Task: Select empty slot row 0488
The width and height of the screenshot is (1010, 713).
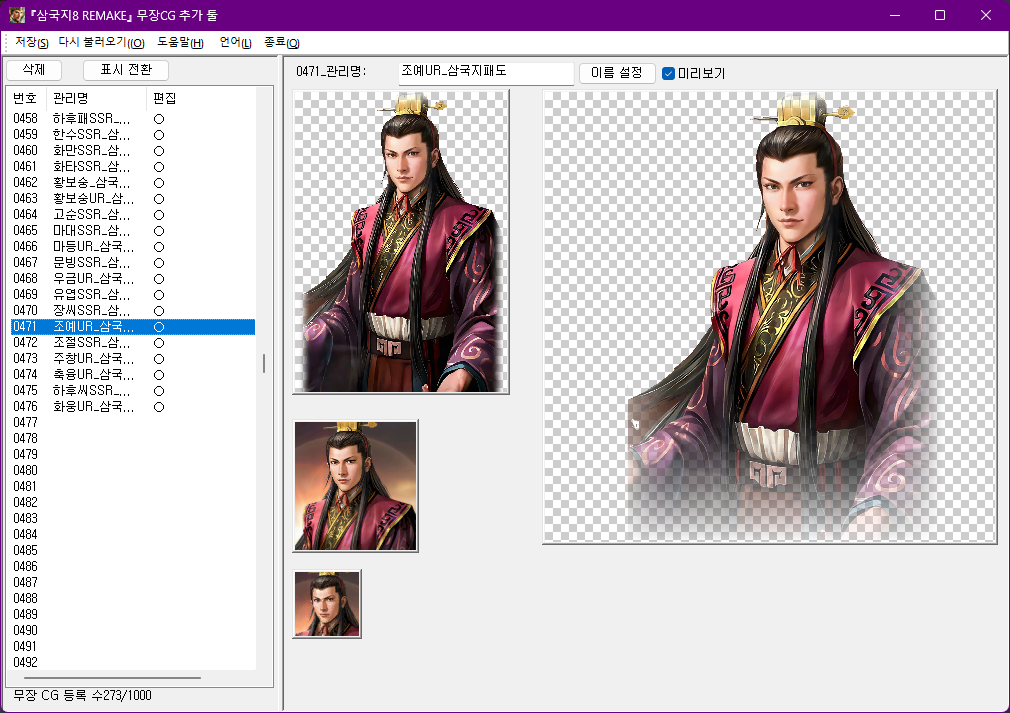Action: coord(133,598)
